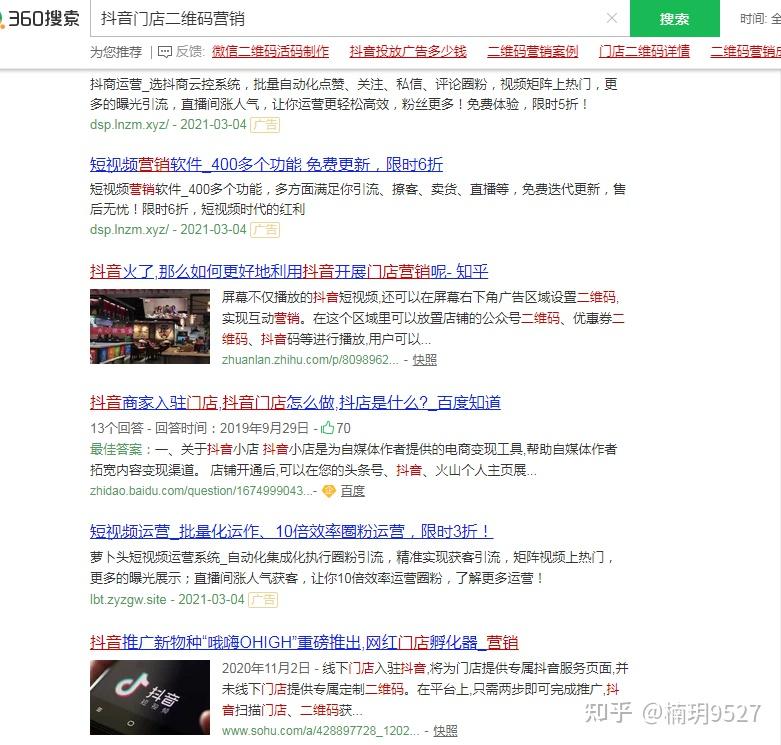781x745 pixels.
Task: Clear the search box with the X icon
Action: [x=612, y=18]
